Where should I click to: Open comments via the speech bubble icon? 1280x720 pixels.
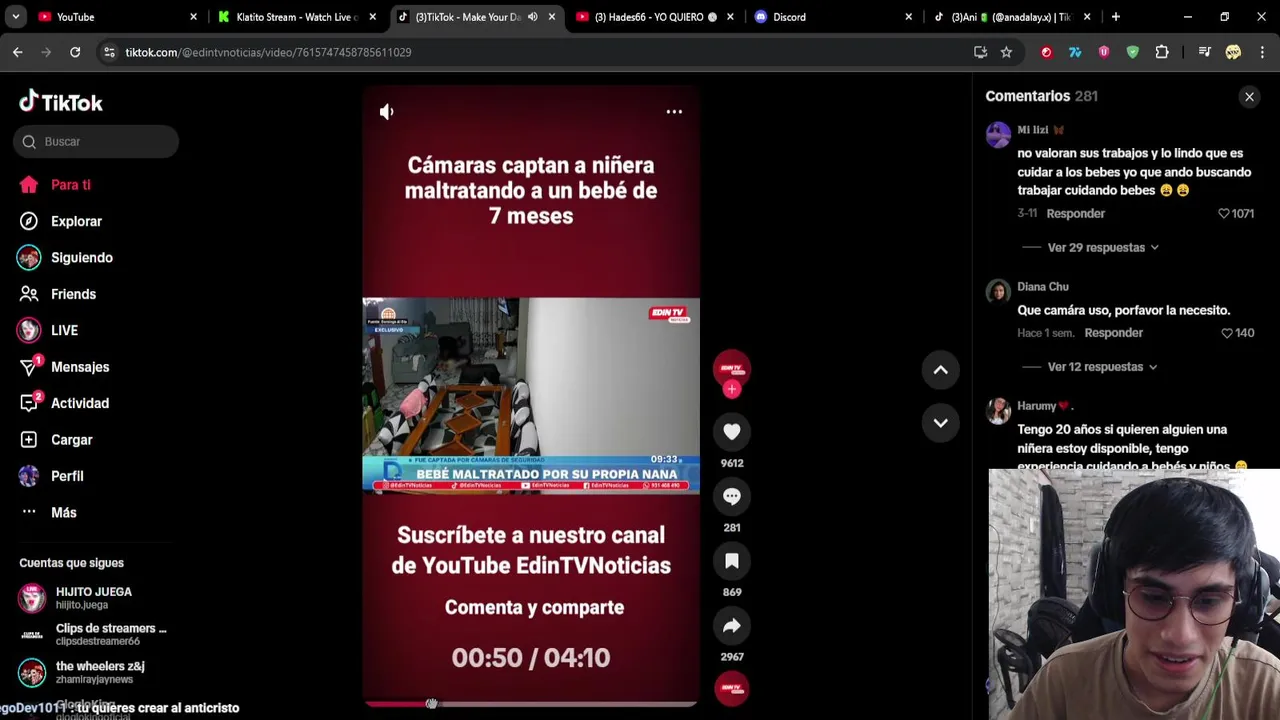pos(732,496)
